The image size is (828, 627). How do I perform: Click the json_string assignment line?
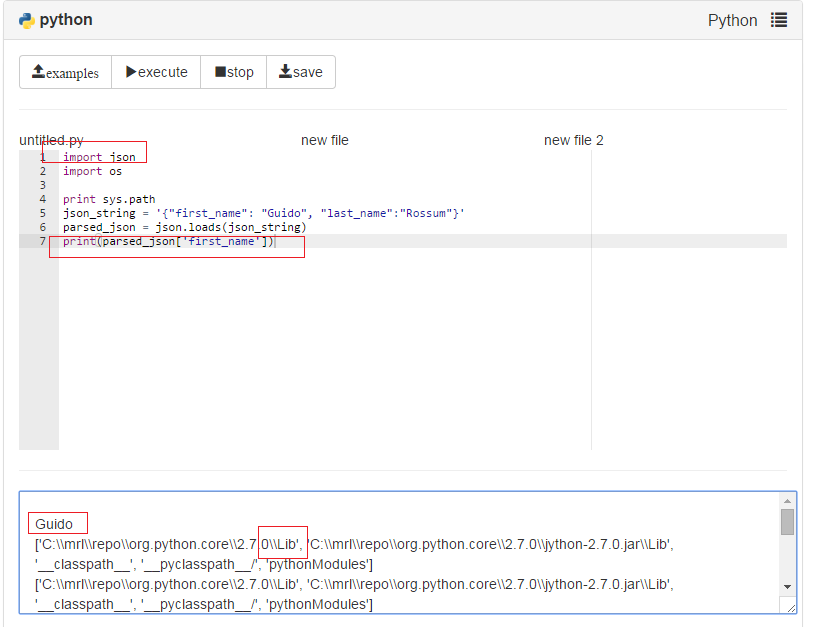[x=264, y=213]
